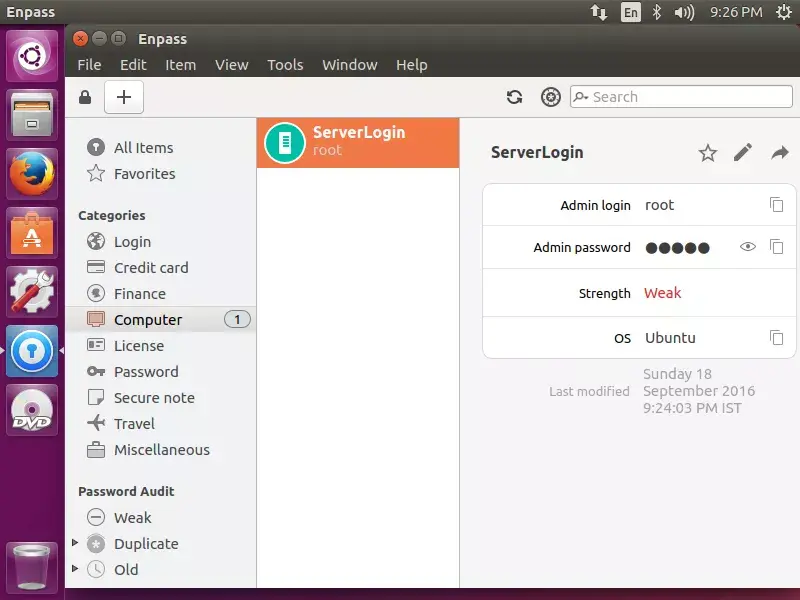Image resolution: width=800 pixels, height=600 pixels.
Task: Open Bluetooth indicator in top panel
Action: (657, 12)
